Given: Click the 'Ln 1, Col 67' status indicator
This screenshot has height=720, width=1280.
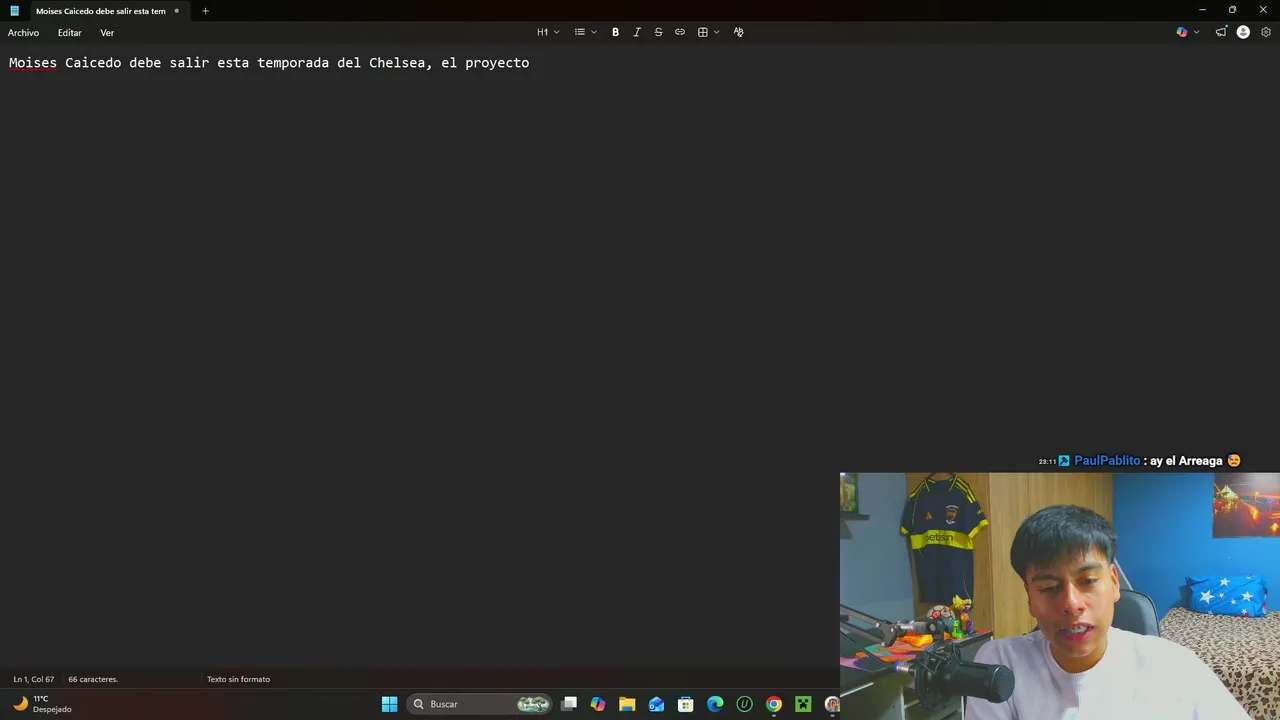Looking at the screenshot, I should [33, 679].
